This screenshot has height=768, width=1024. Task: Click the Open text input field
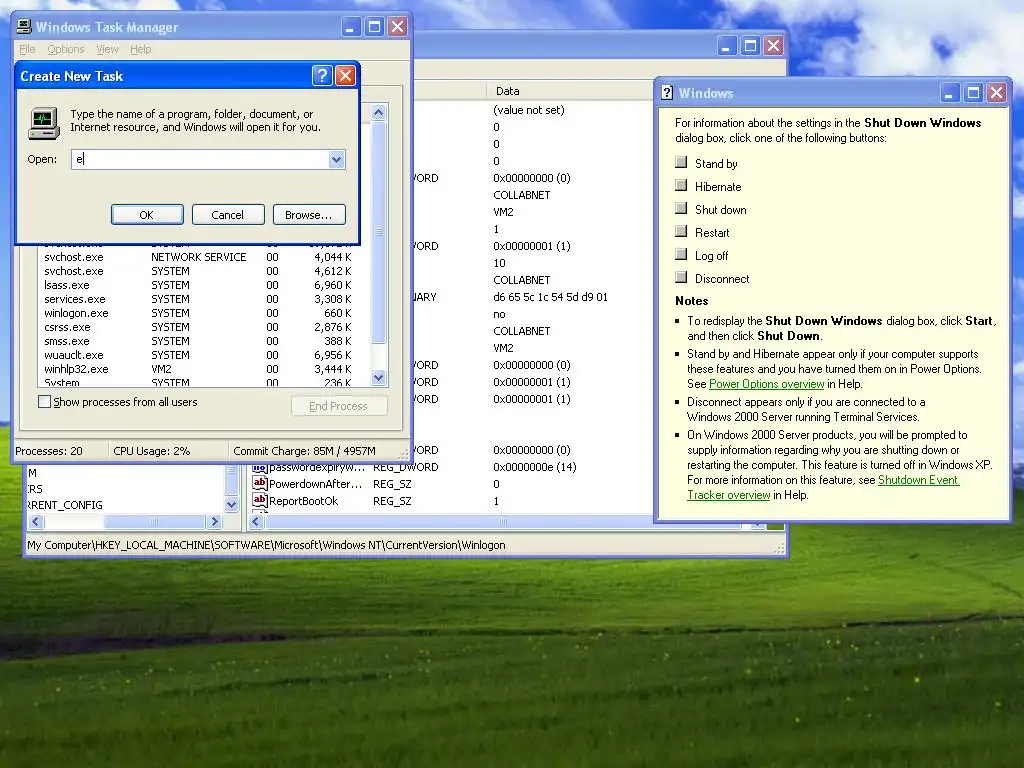coord(200,159)
